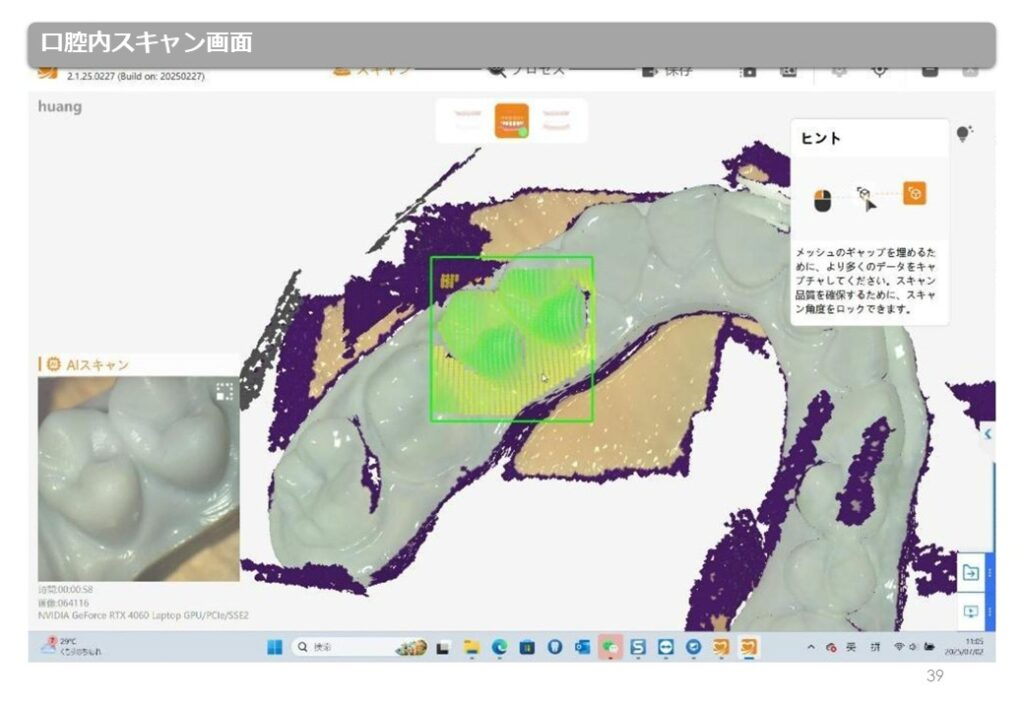Open the 保存 save step

[667, 71]
